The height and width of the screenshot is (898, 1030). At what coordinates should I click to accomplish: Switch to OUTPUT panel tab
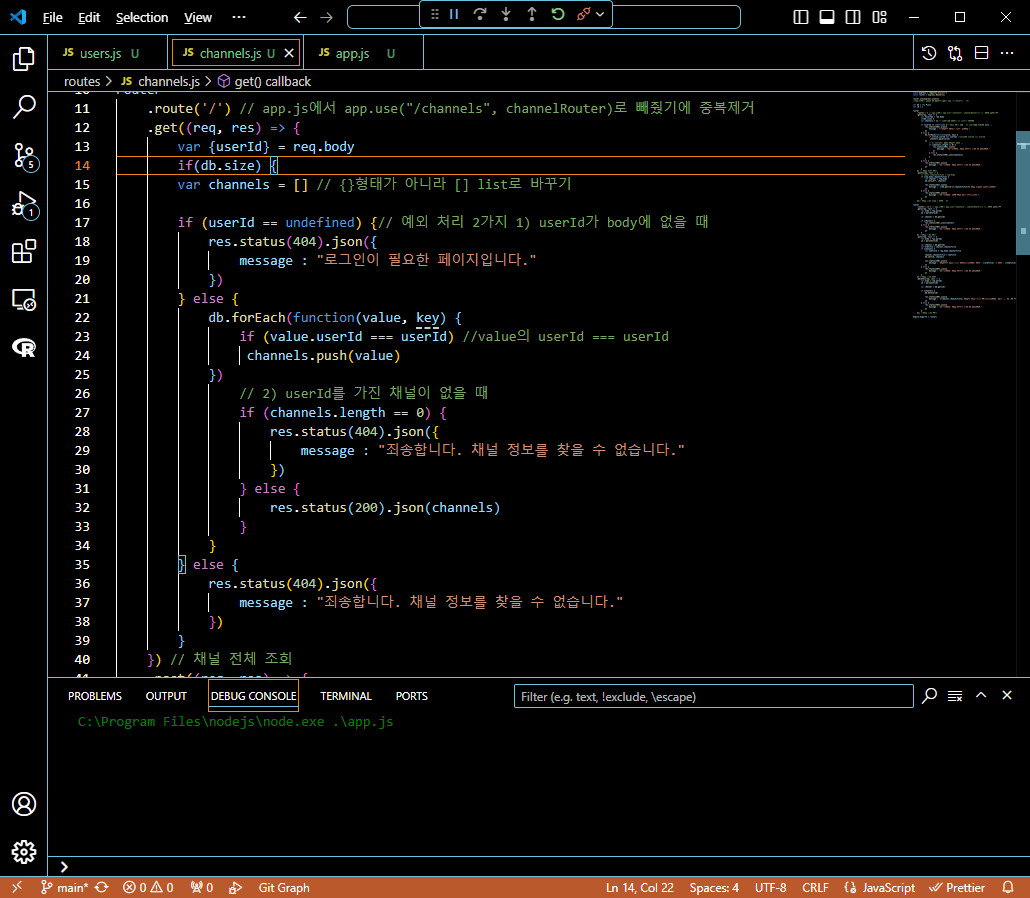click(x=166, y=696)
